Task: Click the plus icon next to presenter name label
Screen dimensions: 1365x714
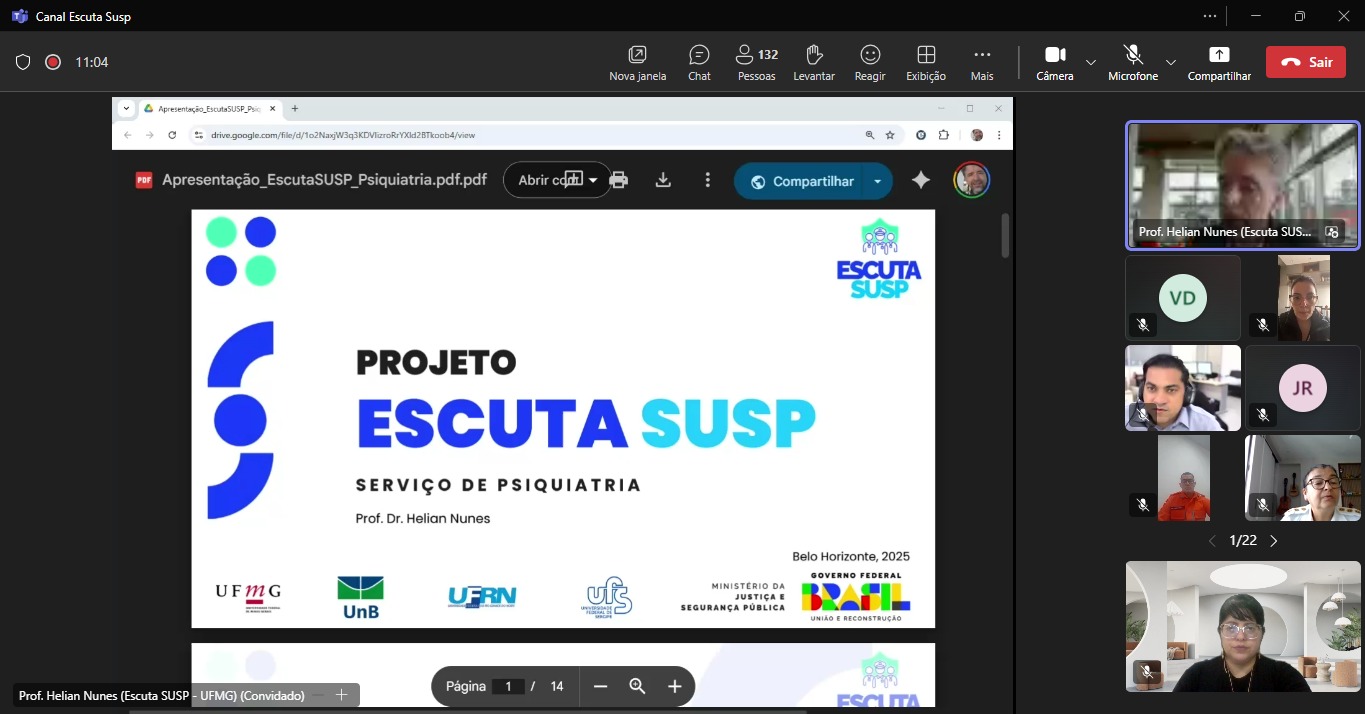Action: coord(341,695)
